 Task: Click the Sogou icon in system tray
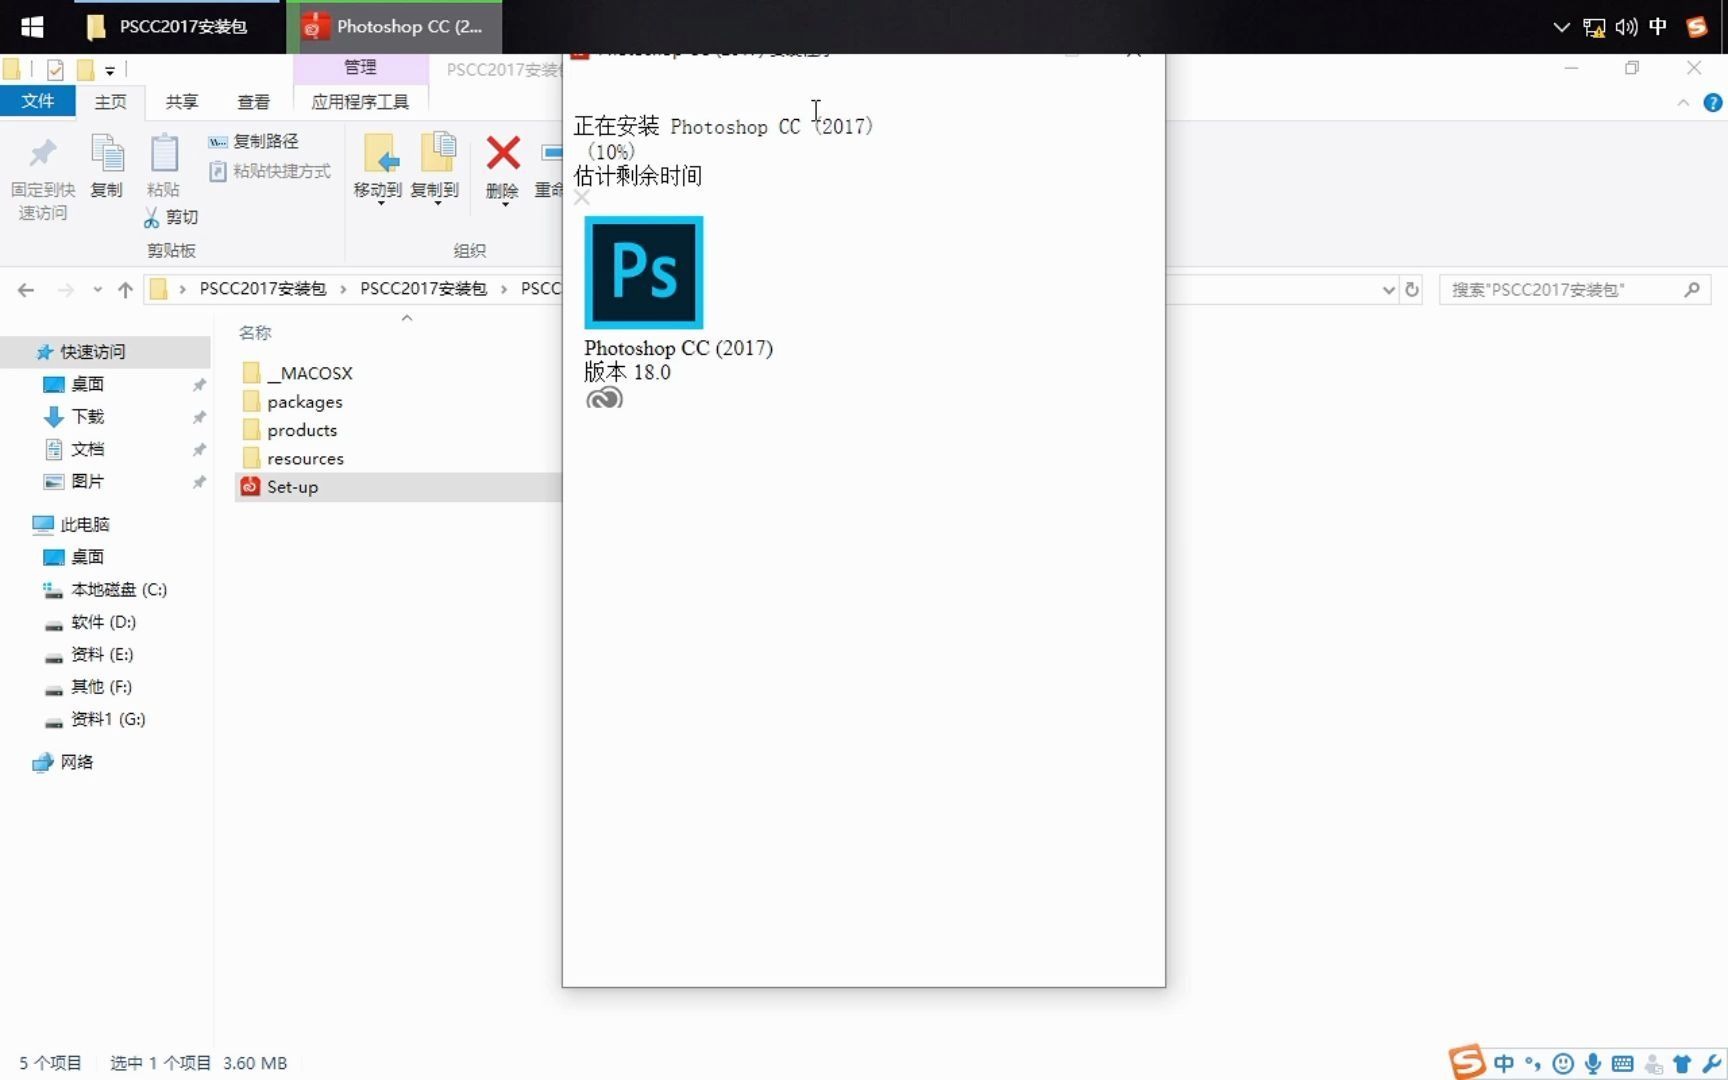(x=1697, y=27)
